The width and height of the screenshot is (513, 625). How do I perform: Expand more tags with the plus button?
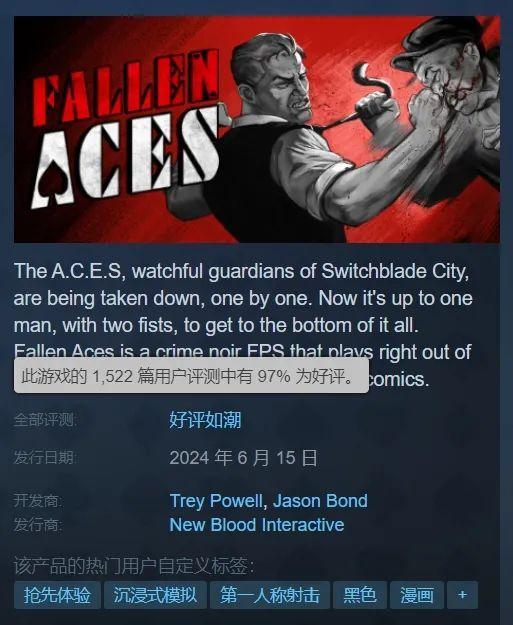462,595
